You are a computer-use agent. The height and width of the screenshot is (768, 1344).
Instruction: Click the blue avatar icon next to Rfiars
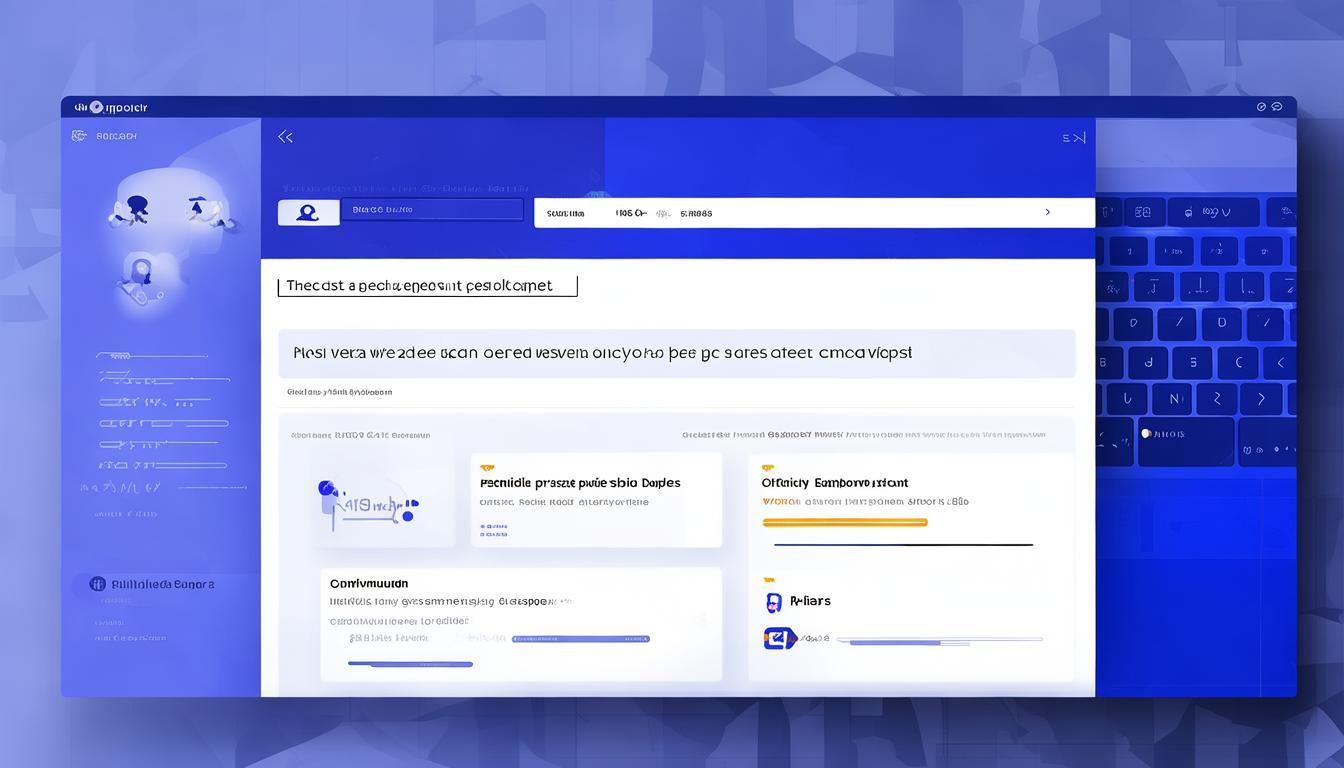pos(772,602)
